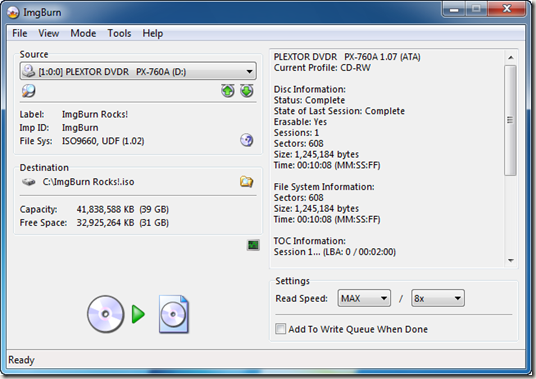Open the Help menu
536x379 pixels.
[x=153, y=33]
